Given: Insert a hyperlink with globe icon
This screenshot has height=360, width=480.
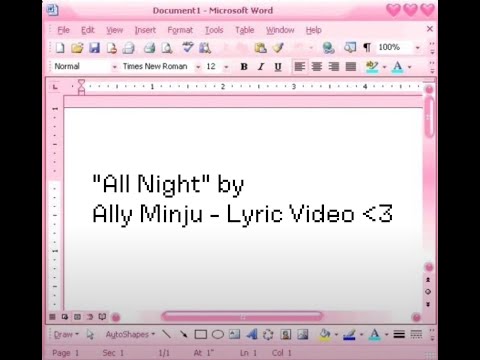Looking at the screenshot, I should (328, 48).
